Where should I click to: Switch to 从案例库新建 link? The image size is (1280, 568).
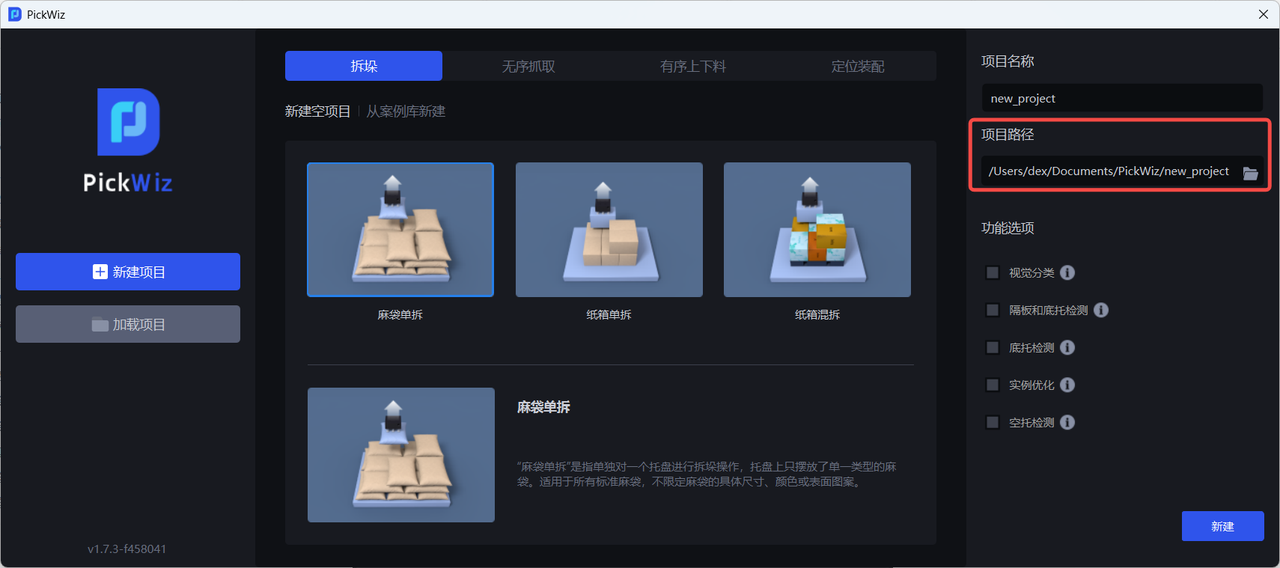click(x=405, y=111)
